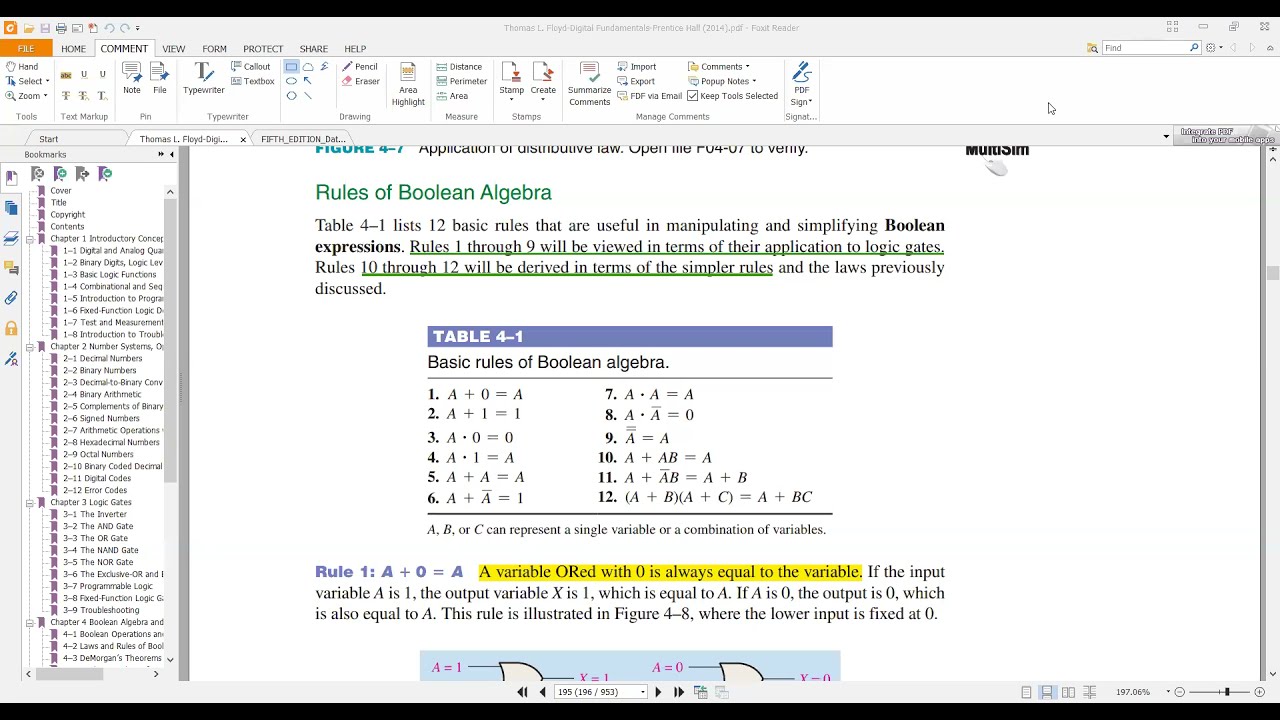This screenshot has width=1280, height=720.
Task: Click the zoom in plus button
Action: coord(1259,692)
